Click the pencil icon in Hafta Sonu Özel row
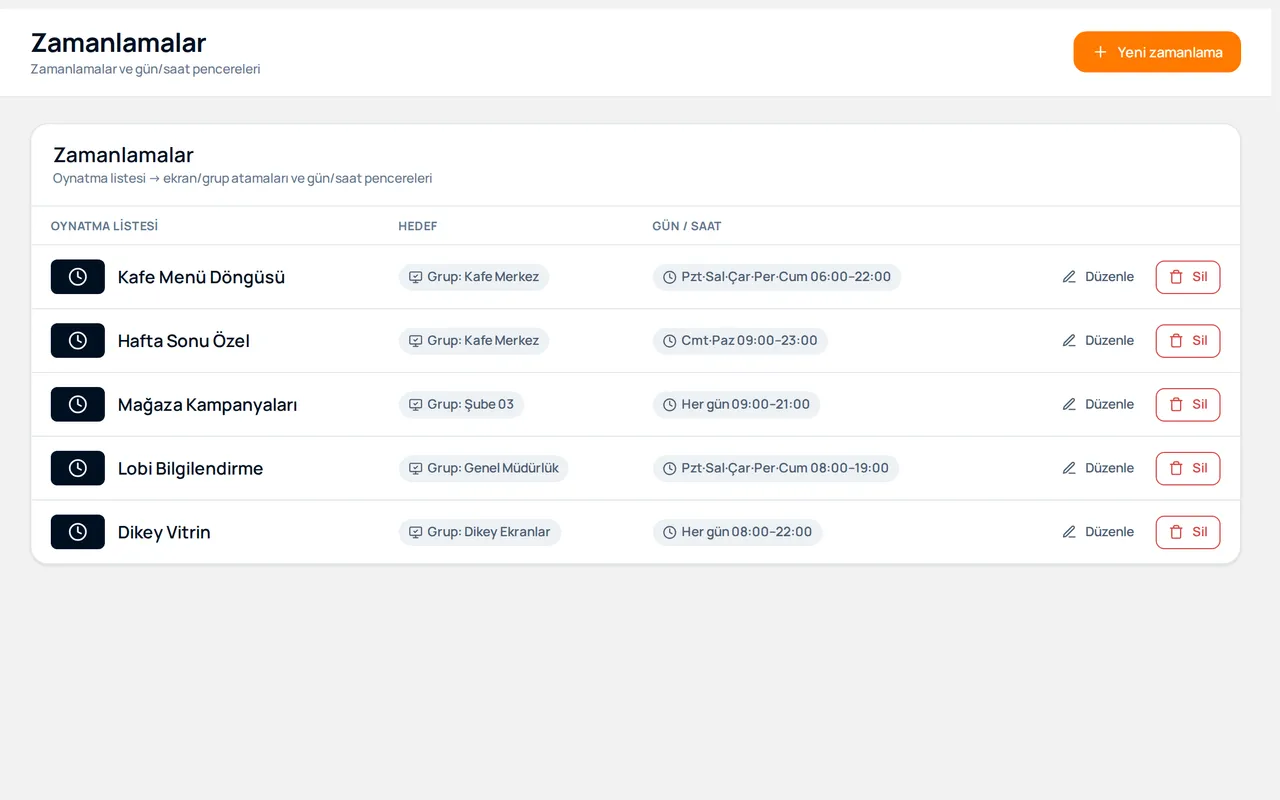 pyautogui.click(x=1069, y=341)
